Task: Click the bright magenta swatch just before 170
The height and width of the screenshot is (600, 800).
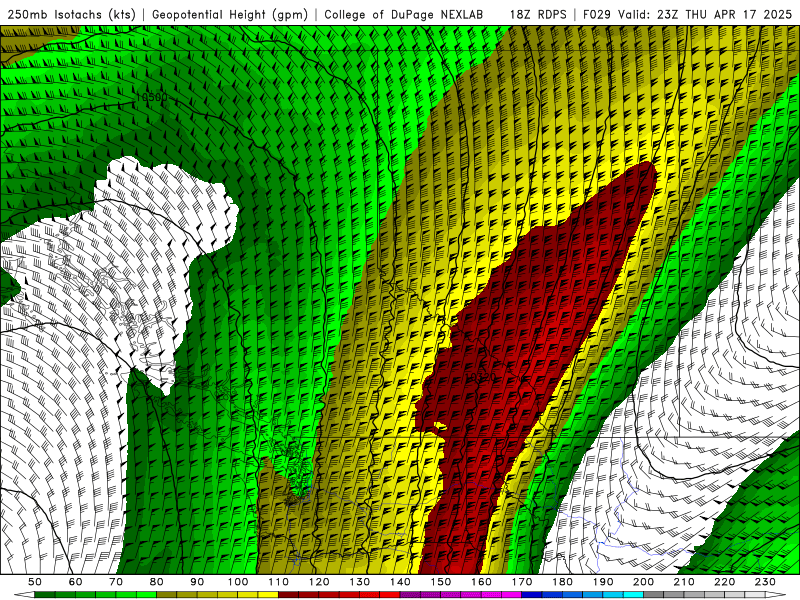Action: (511, 594)
